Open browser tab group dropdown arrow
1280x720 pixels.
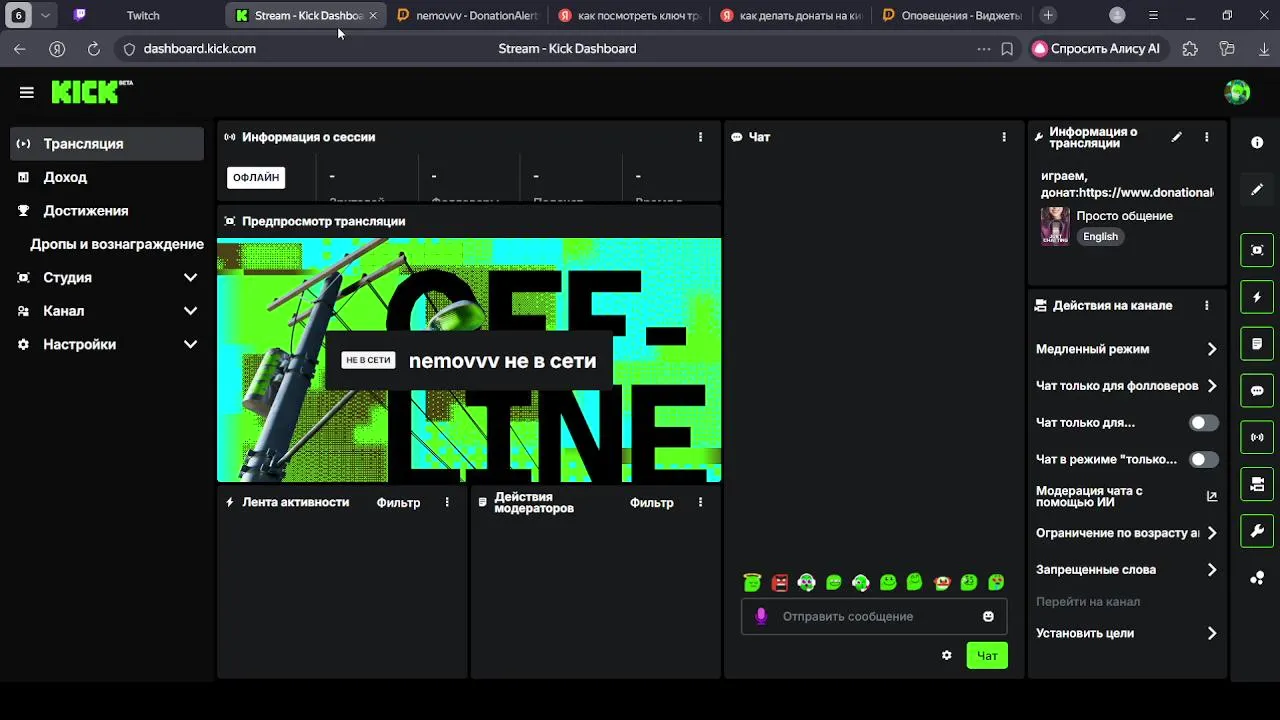(45, 15)
